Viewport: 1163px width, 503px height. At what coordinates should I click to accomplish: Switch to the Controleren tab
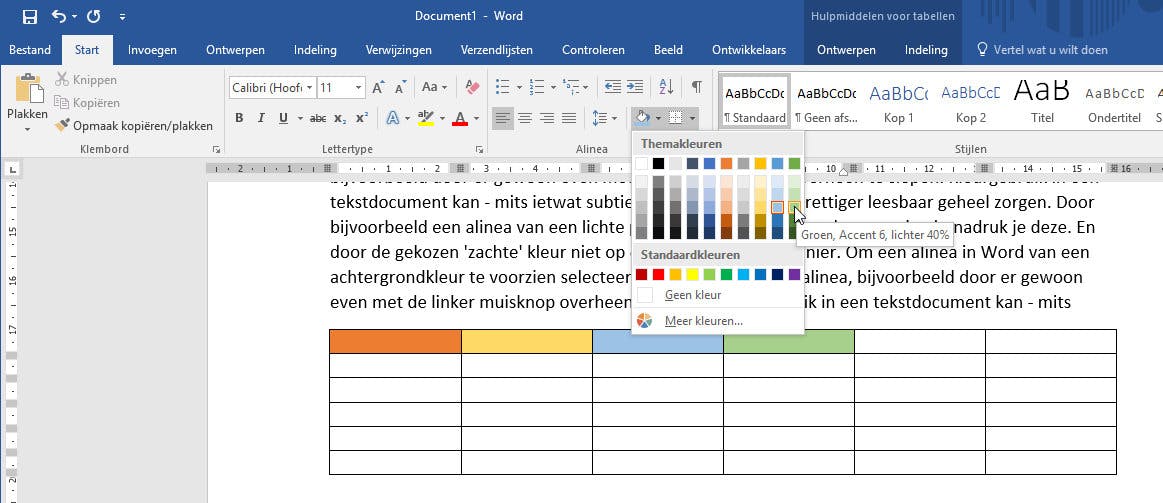[593, 50]
